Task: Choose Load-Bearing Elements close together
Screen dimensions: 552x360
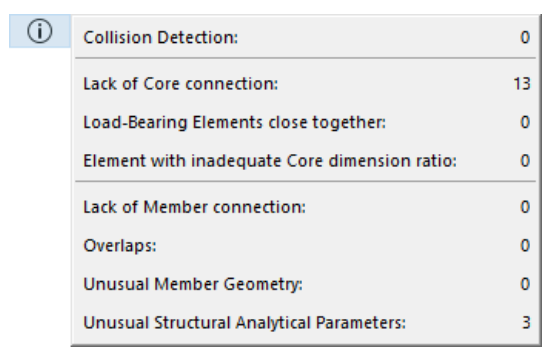Action: pyautogui.click(x=306, y=122)
